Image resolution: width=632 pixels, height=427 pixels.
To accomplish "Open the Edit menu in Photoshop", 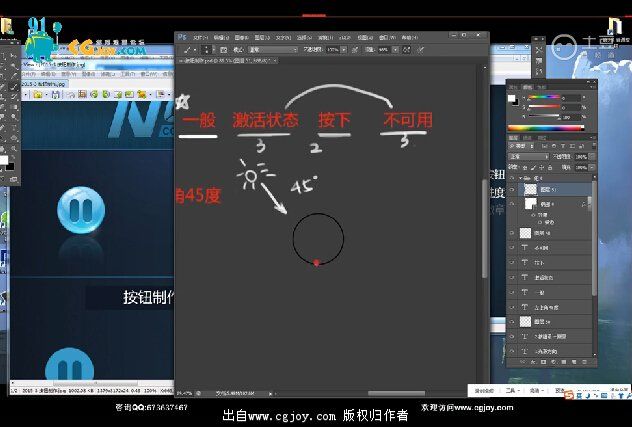I will [221, 37].
